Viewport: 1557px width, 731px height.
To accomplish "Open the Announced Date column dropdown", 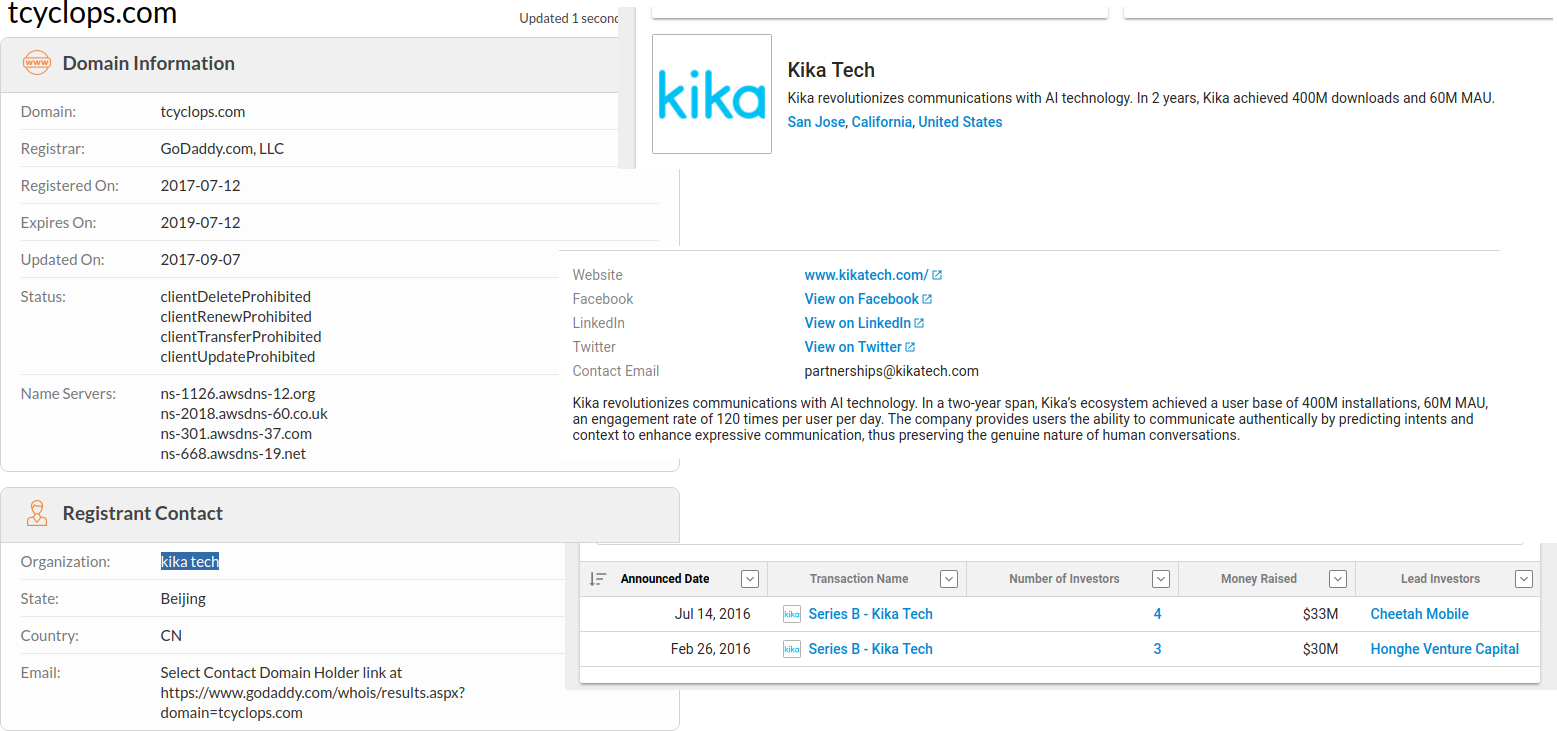I will click(750, 579).
